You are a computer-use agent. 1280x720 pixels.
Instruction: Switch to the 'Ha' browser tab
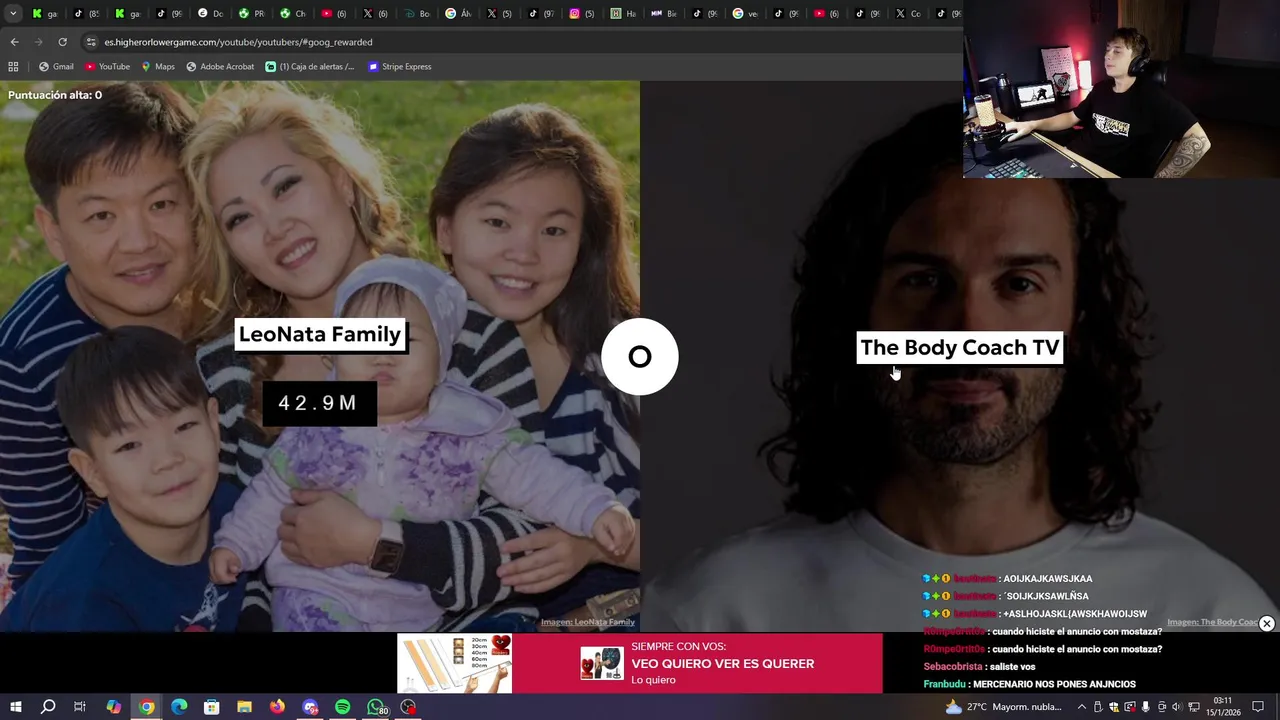coord(623,14)
